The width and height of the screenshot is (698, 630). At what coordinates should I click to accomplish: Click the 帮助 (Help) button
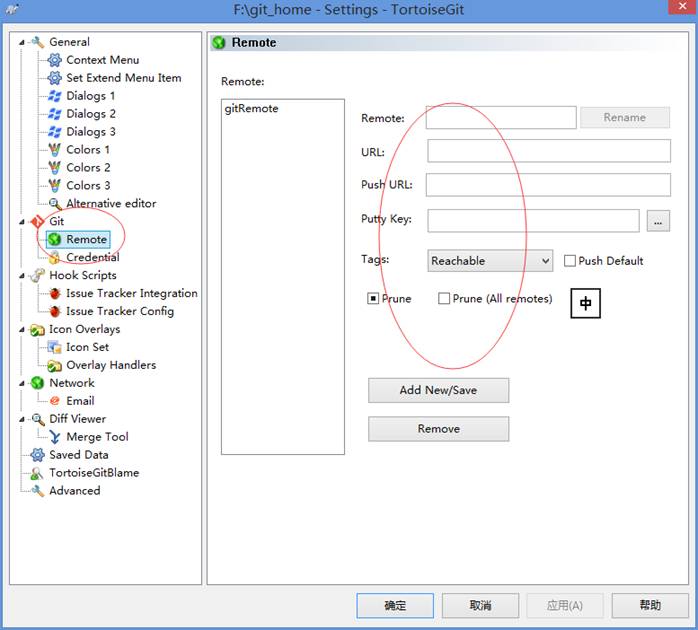(x=650, y=606)
